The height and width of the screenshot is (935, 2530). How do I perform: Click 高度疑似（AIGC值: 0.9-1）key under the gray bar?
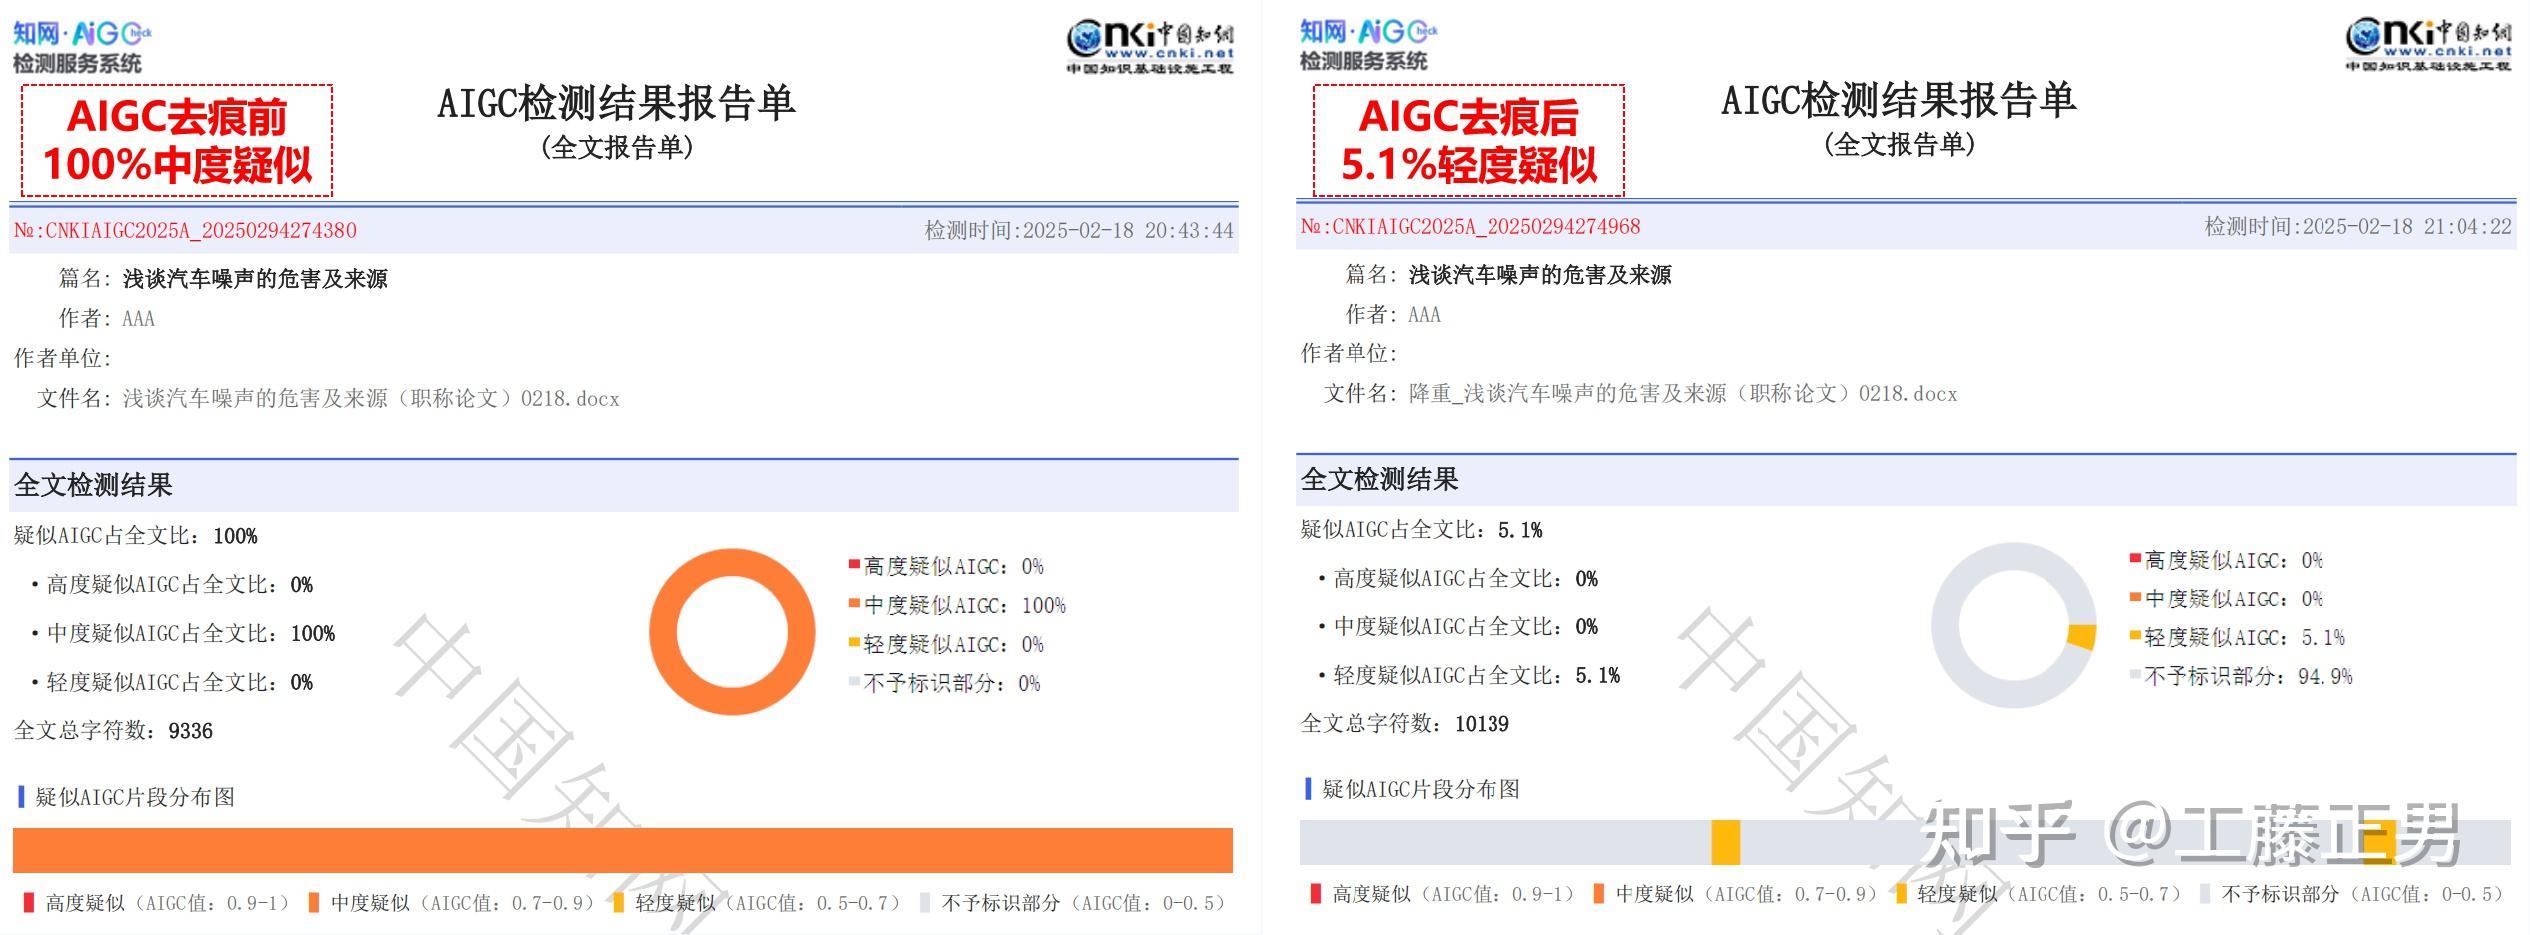(x=1443, y=894)
